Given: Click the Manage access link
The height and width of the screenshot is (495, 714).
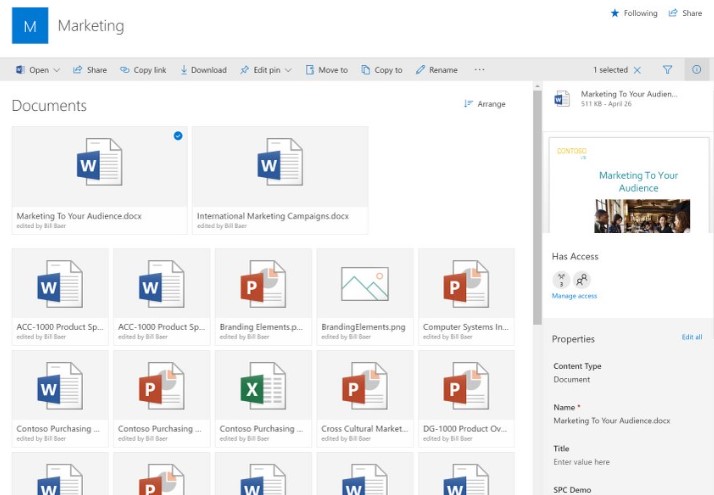Looking at the screenshot, I should 574,296.
